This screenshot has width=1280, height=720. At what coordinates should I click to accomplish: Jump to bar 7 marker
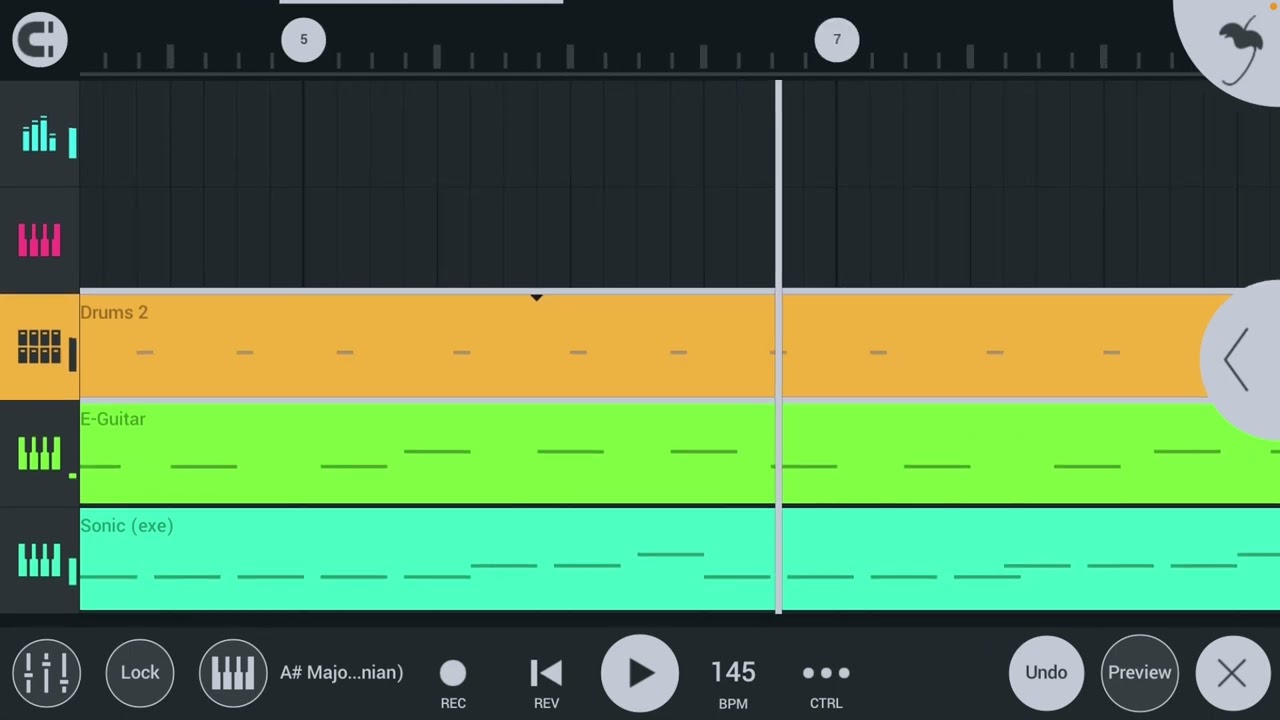[837, 40]
